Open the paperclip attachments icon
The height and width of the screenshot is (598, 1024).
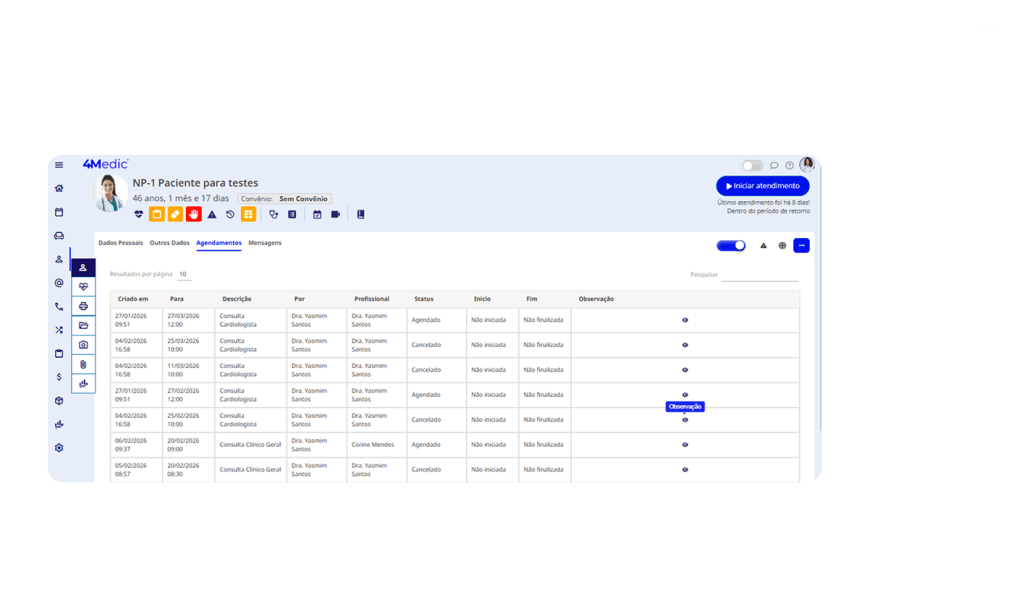pyautogui.click(x=84, y=364)
